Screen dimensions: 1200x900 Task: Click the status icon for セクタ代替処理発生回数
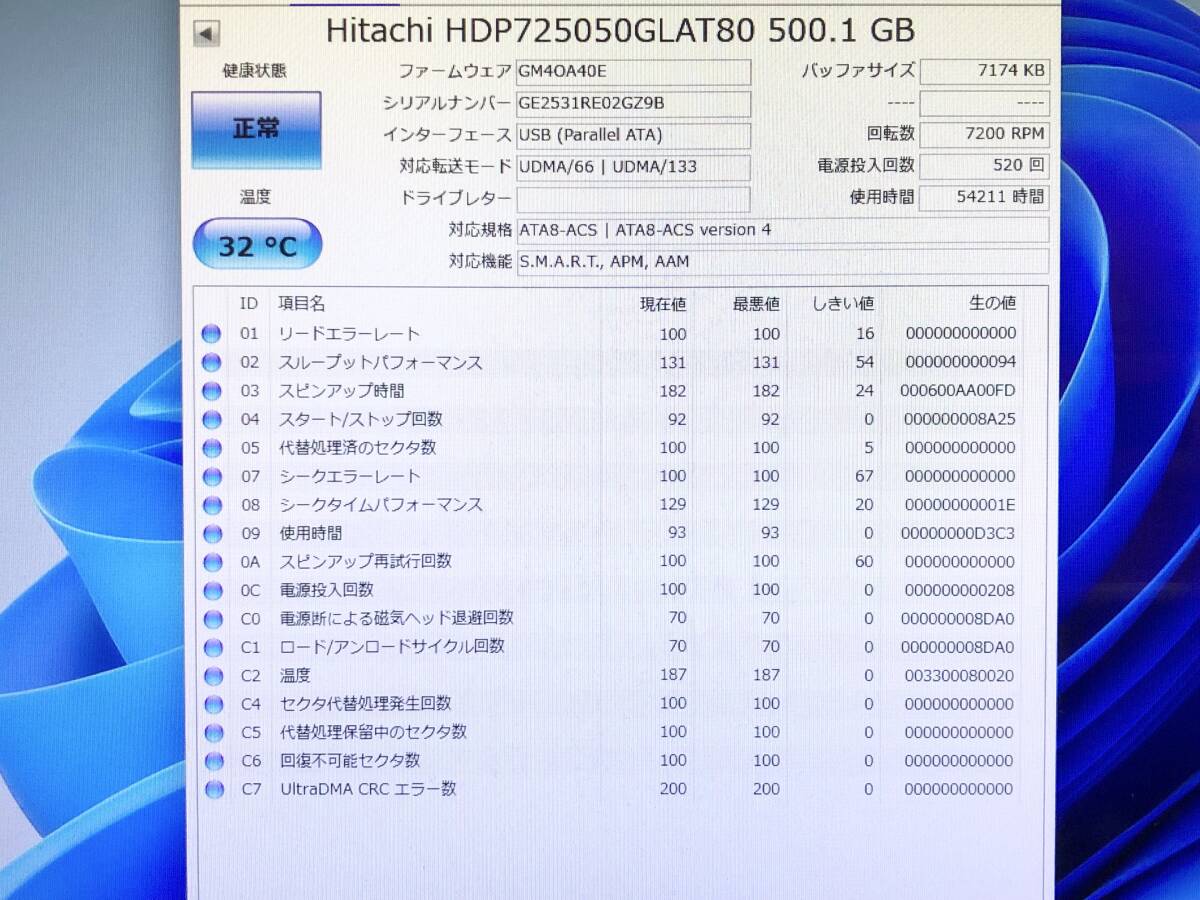pos(212,704)
